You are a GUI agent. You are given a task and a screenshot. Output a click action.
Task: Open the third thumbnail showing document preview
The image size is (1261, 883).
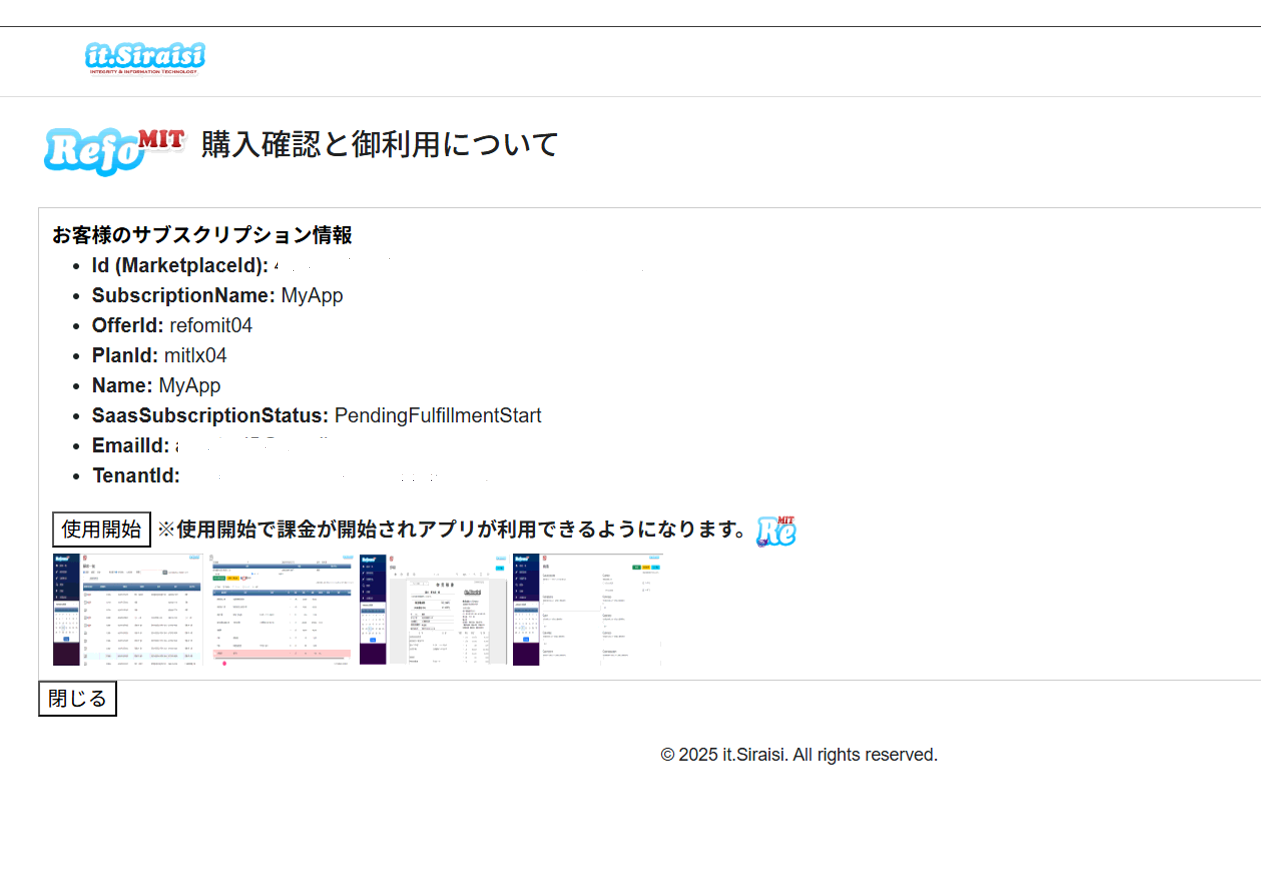[x=433, y=609]
